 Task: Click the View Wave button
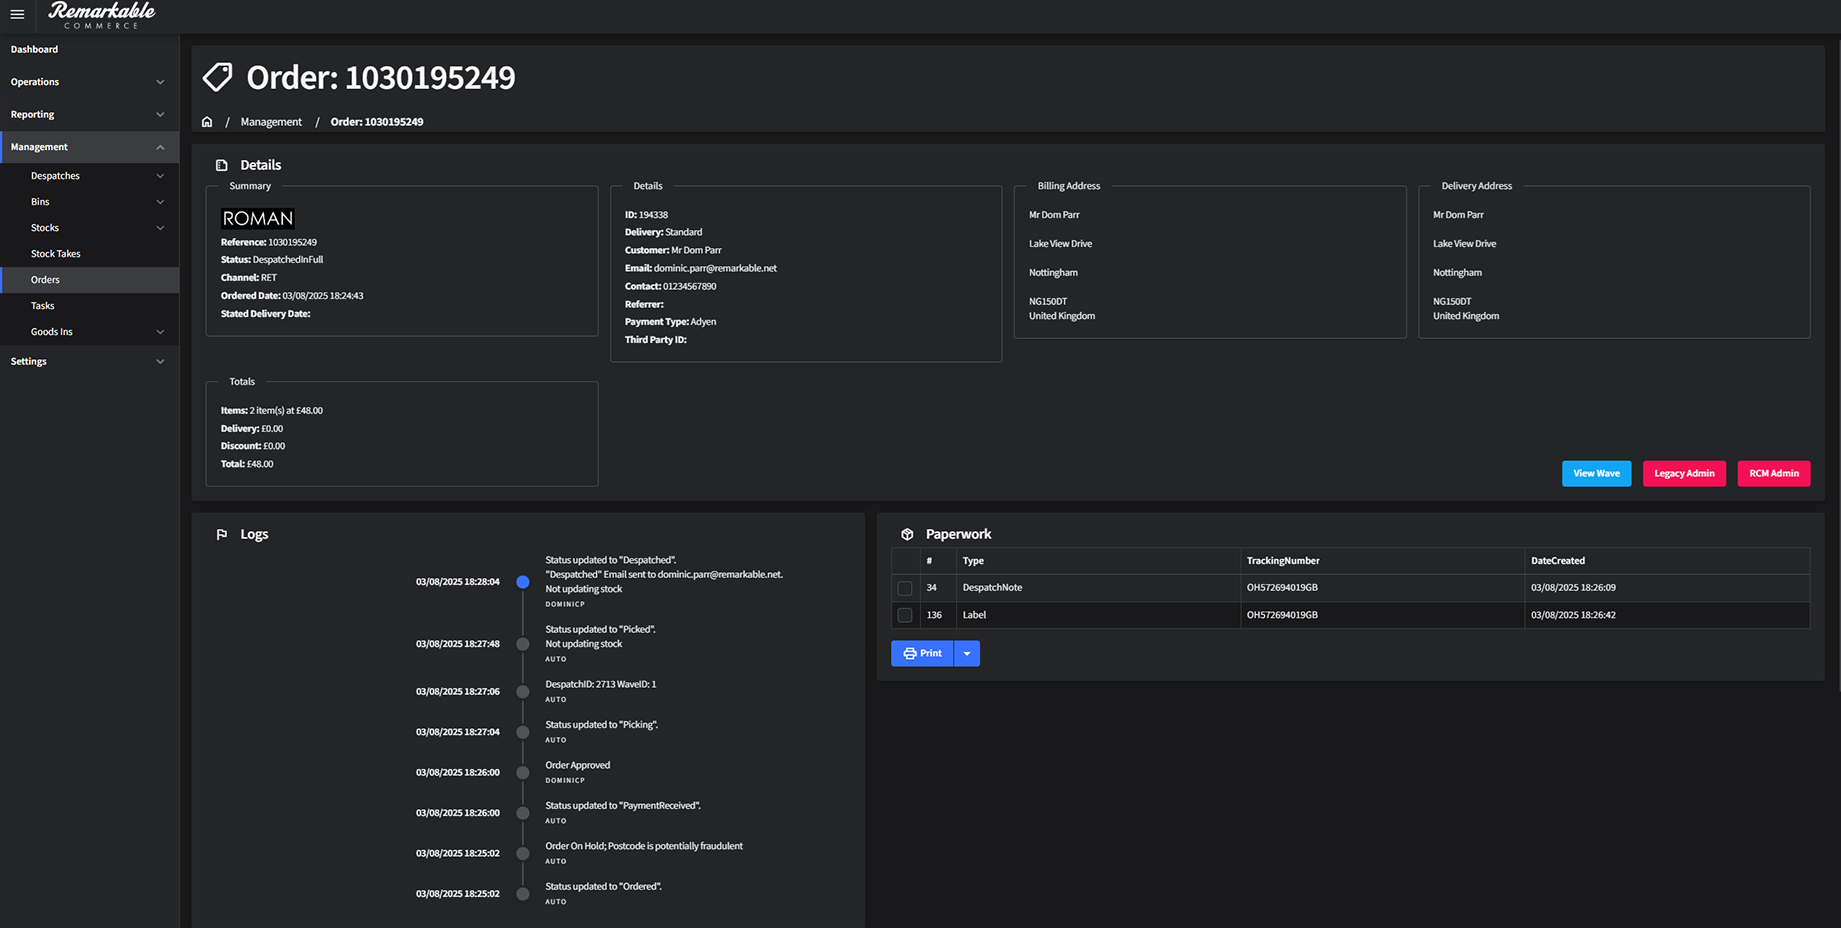1596,473
